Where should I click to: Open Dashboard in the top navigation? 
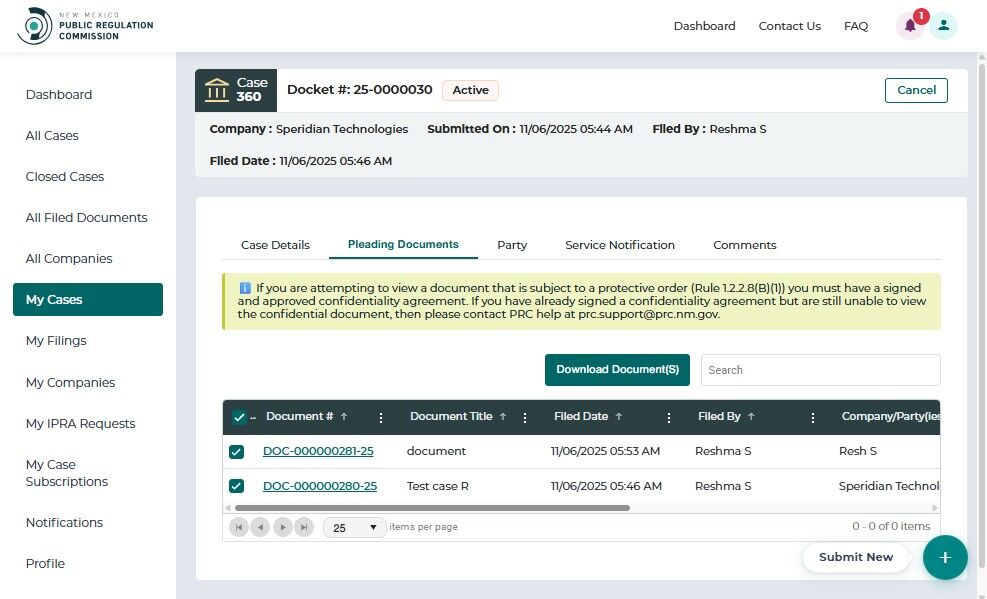(704, 26)
